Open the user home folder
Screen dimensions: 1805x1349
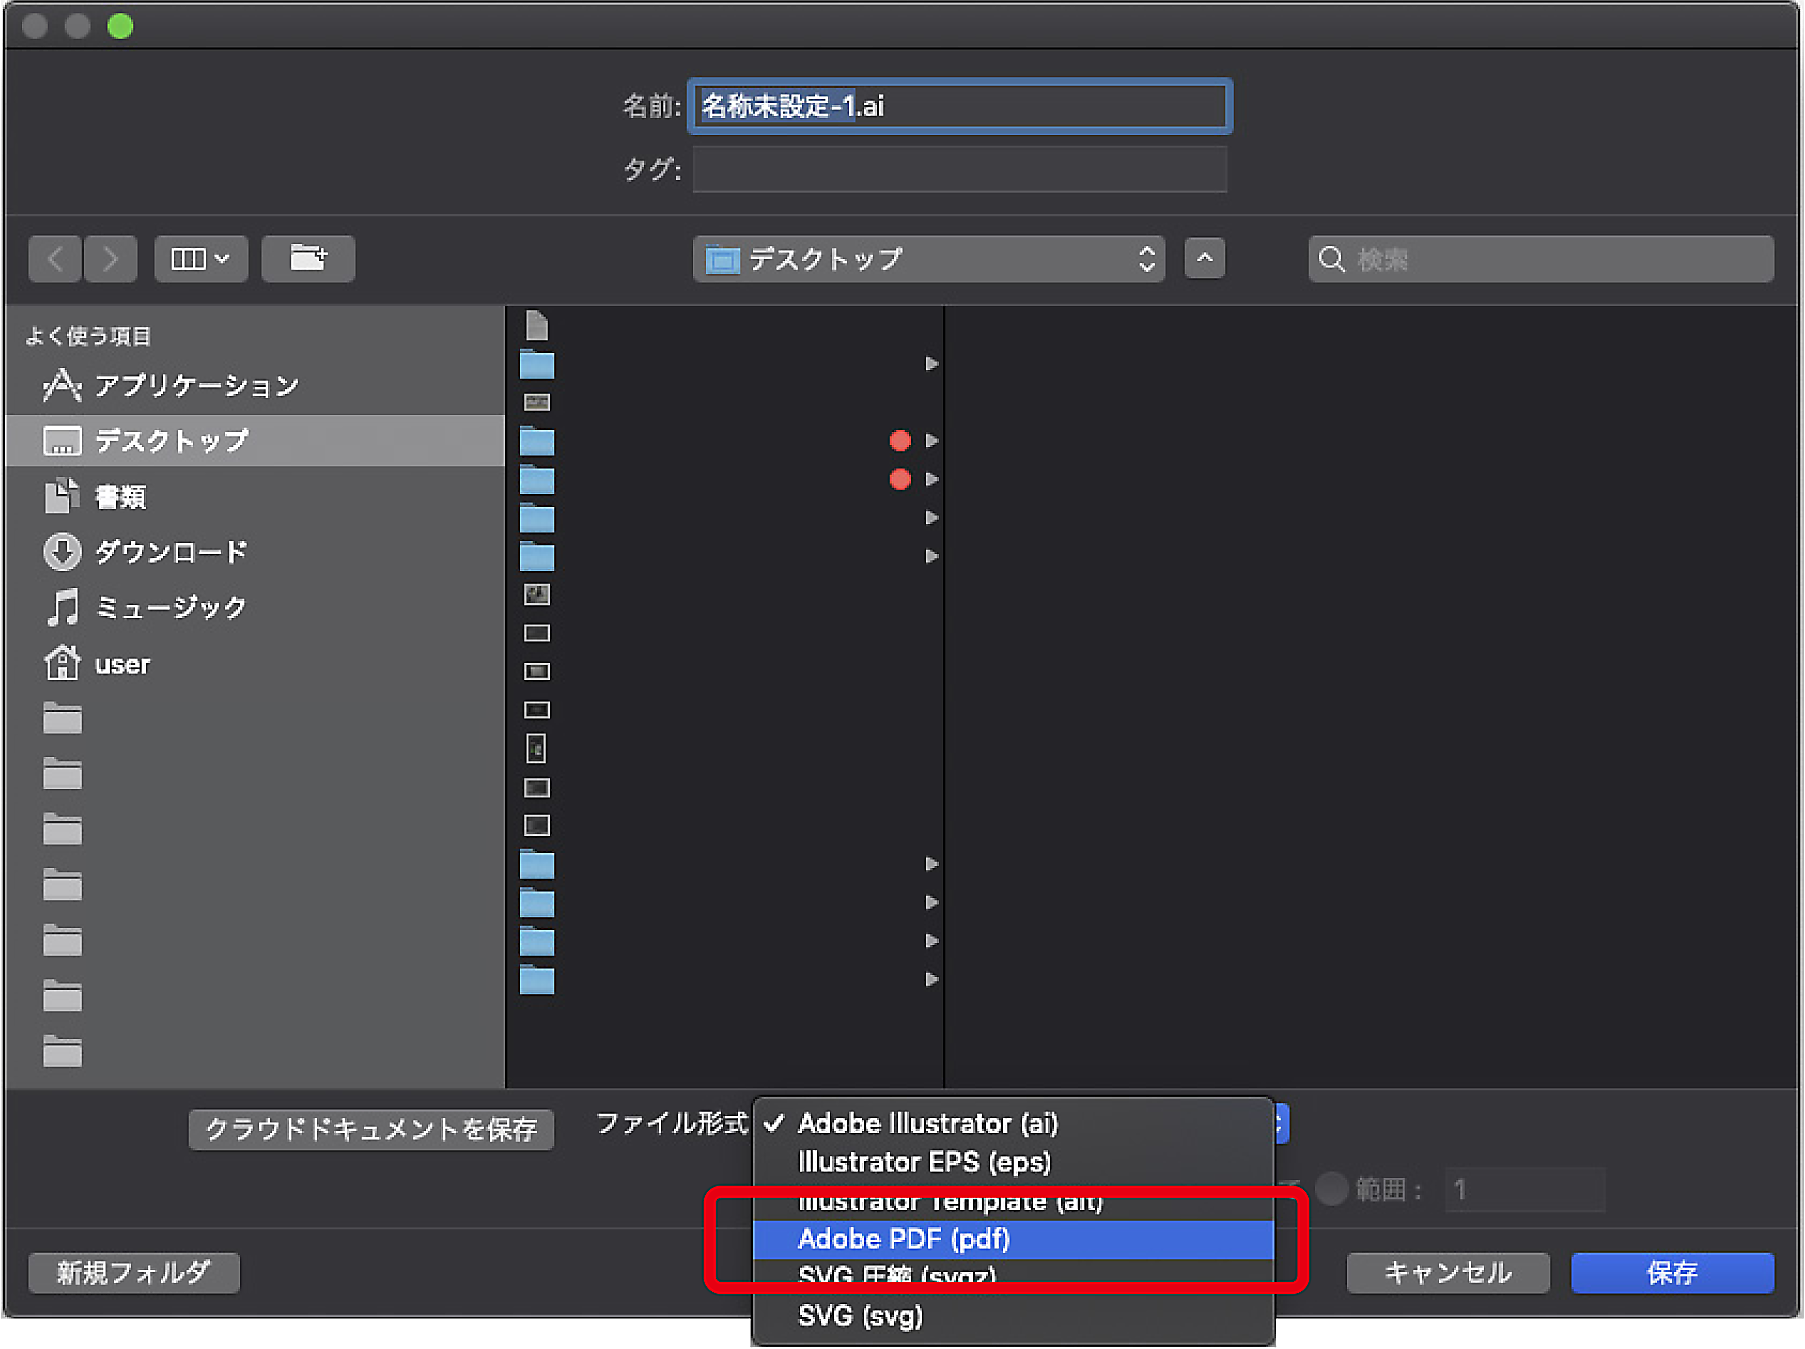(122, 665)
